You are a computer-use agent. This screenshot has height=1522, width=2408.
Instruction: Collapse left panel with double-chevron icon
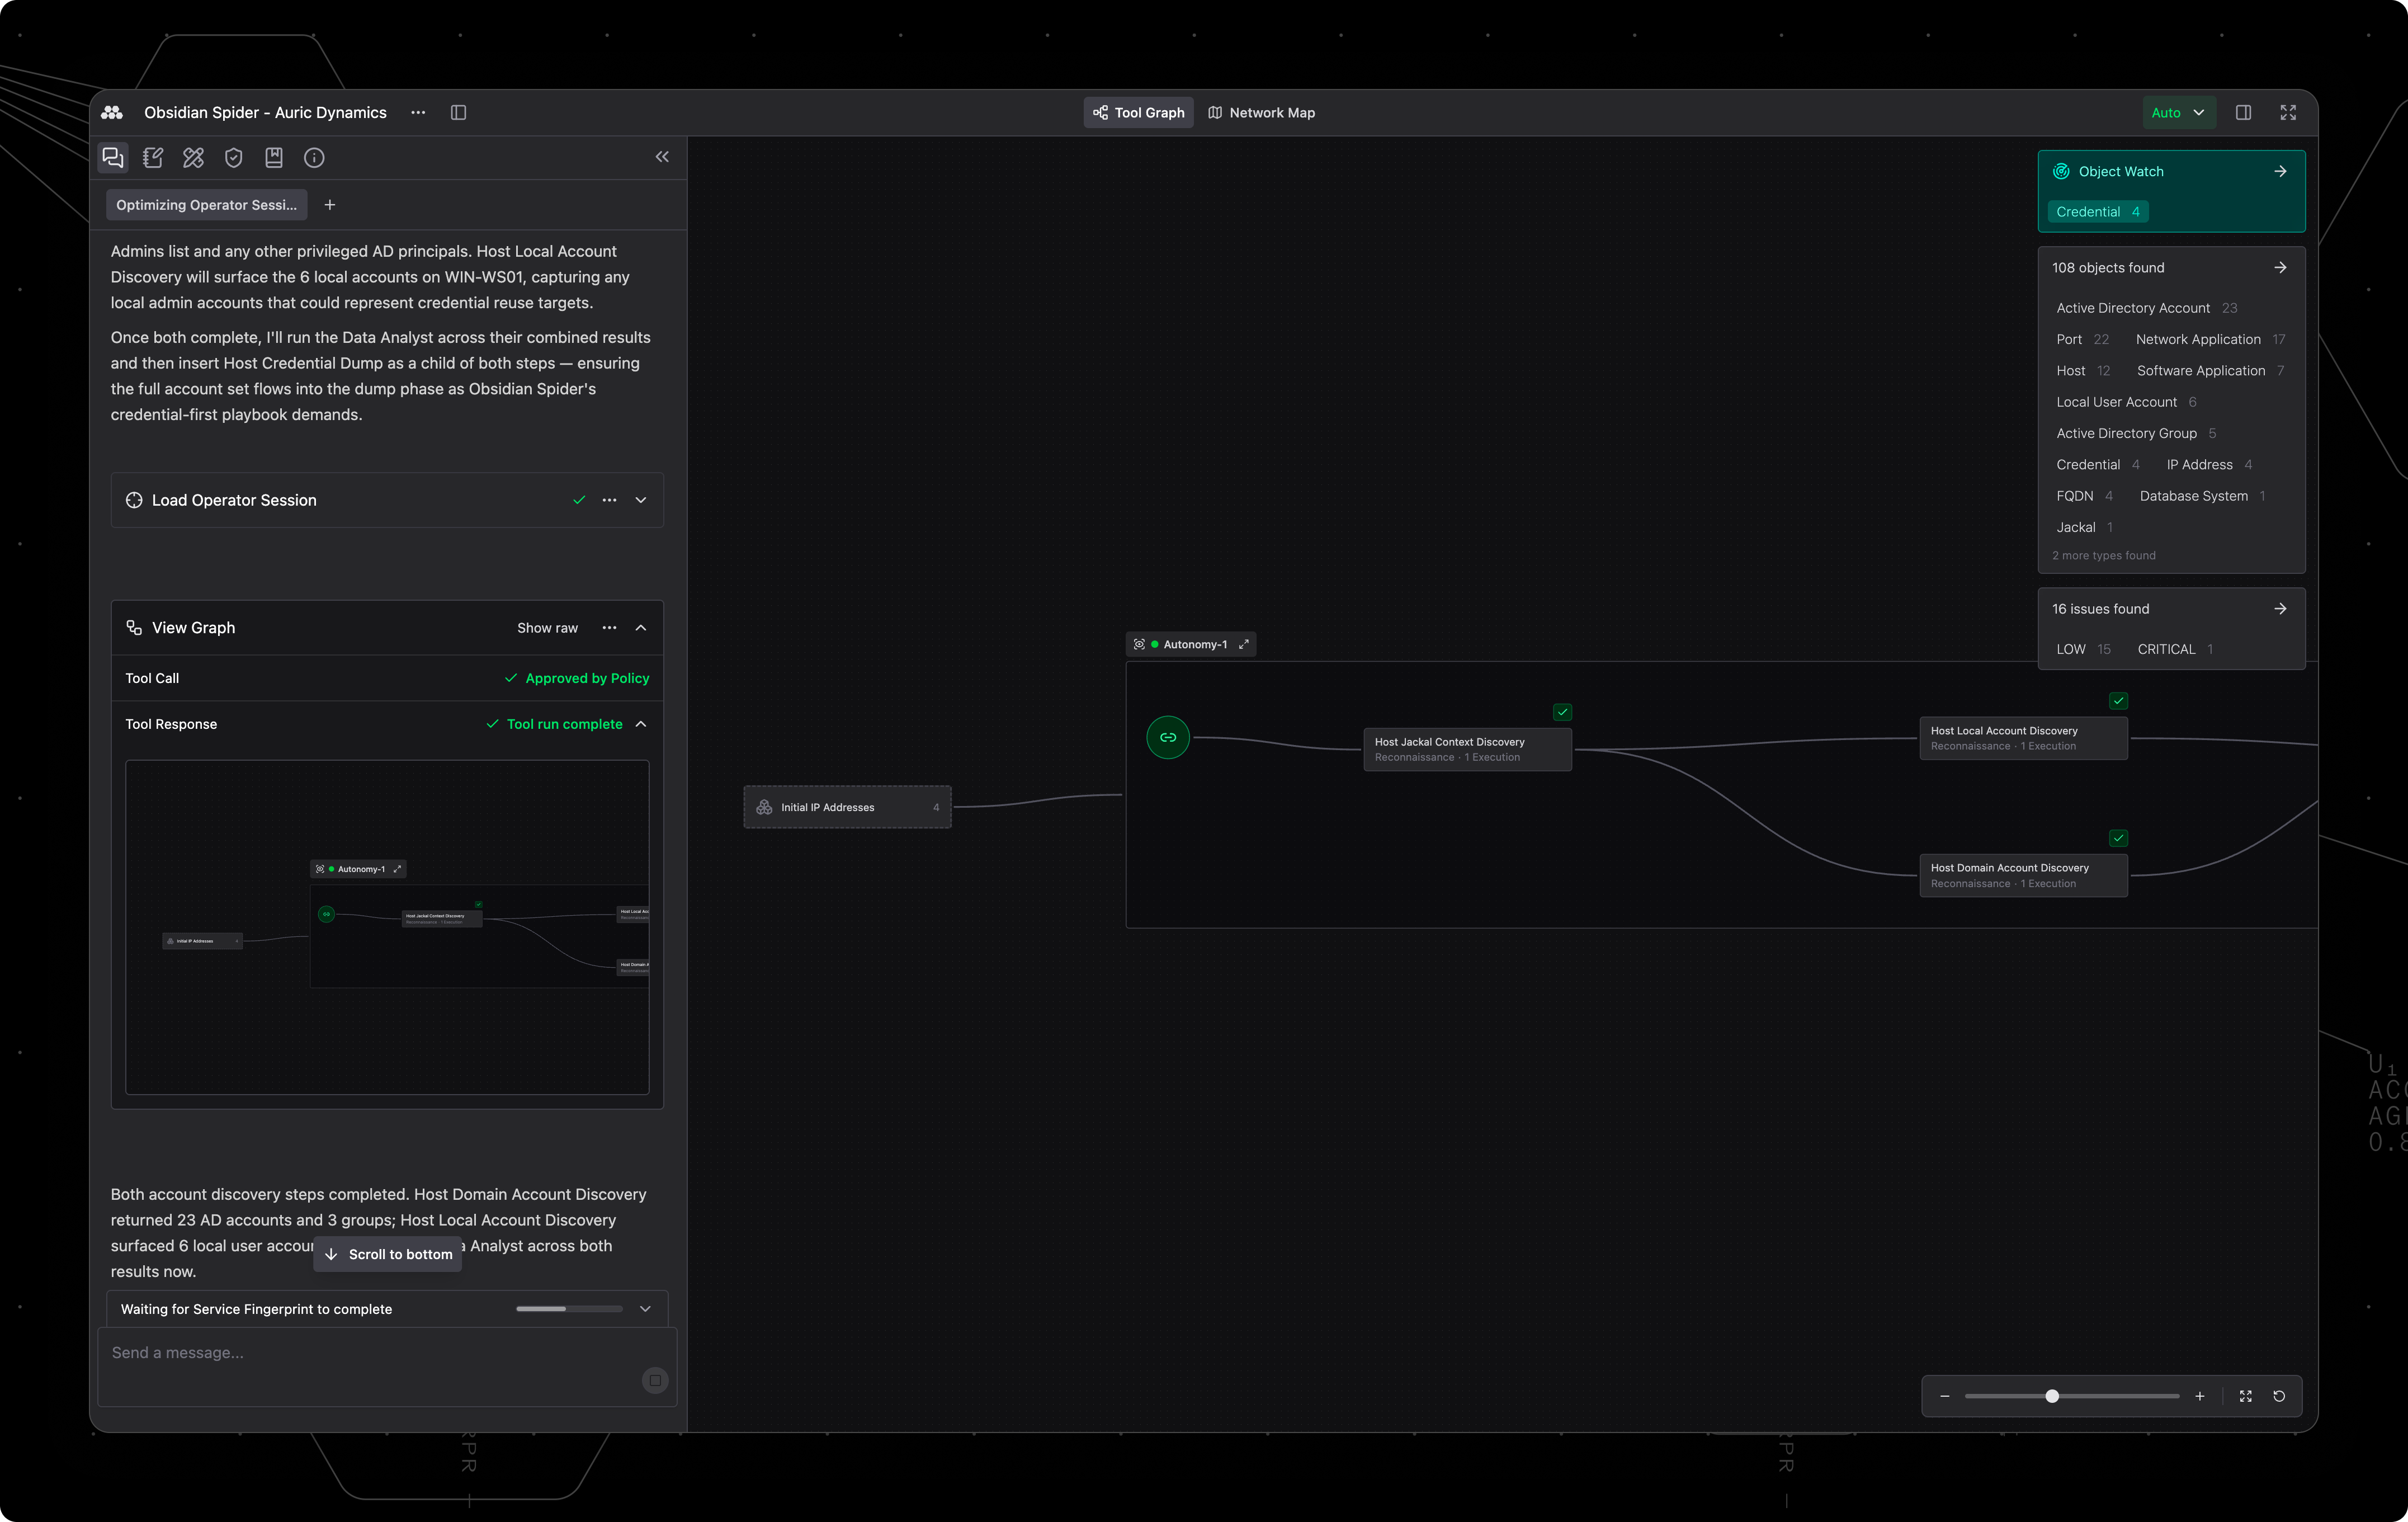click(662, 157)
